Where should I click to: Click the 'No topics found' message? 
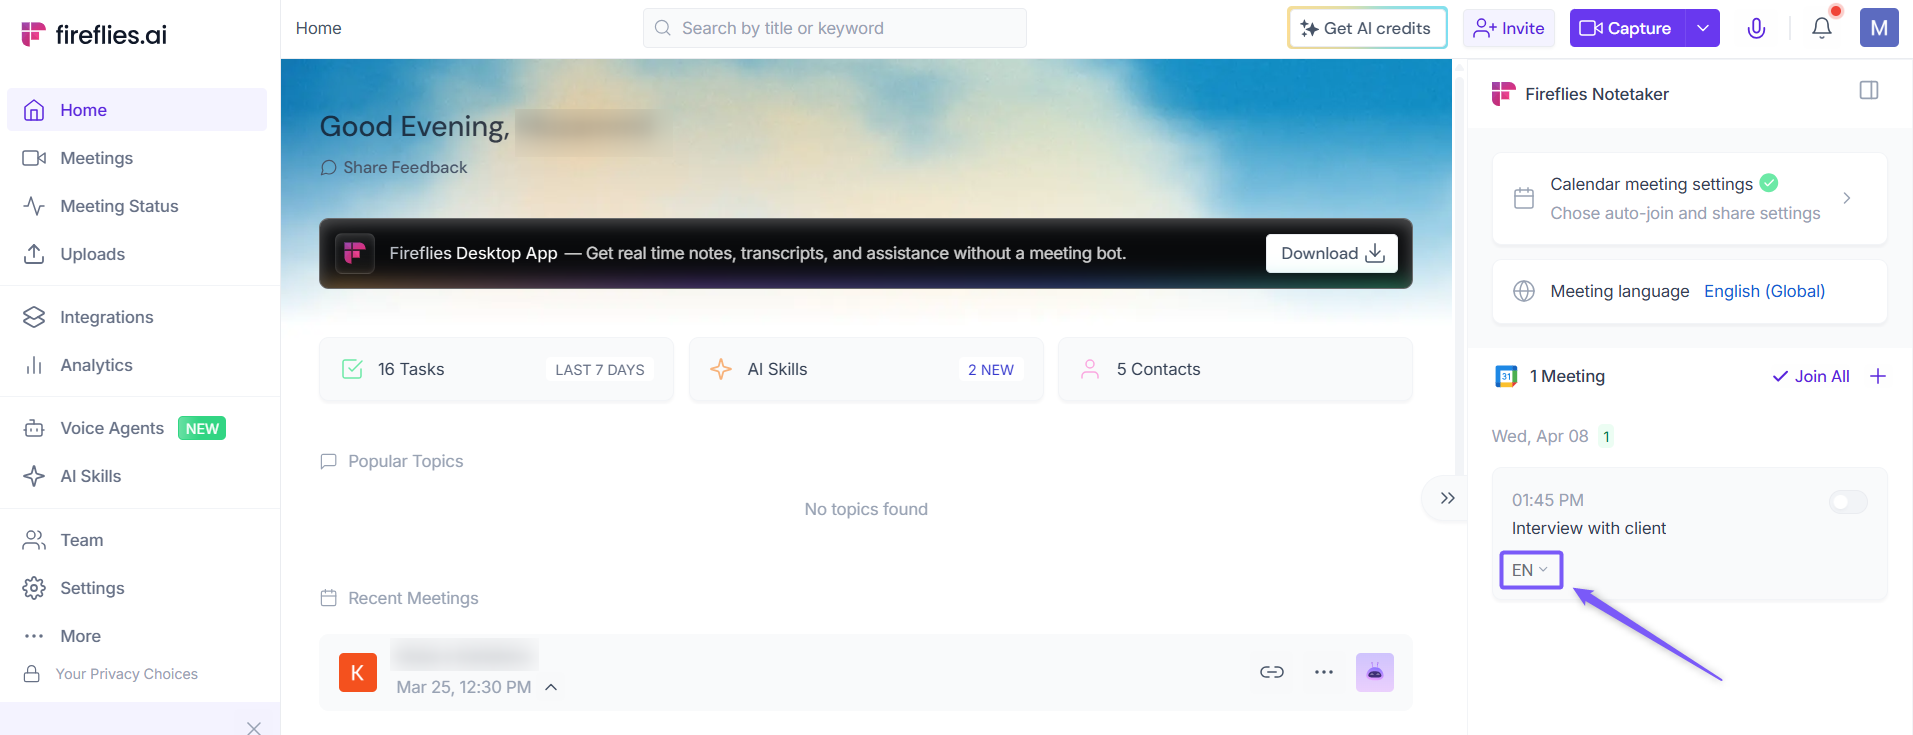click(866, 509)
